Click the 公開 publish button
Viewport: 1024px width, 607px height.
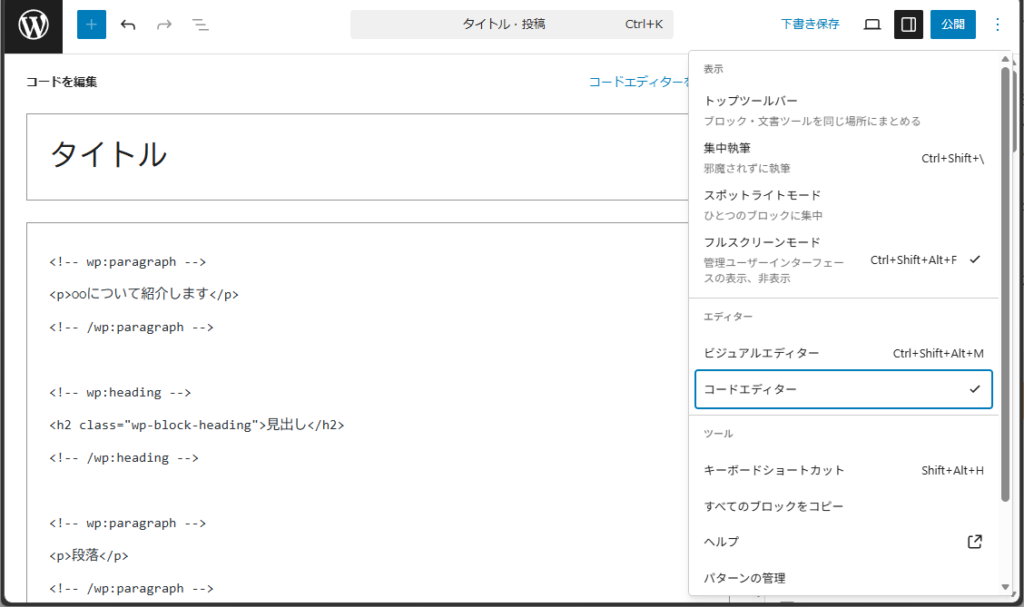click(x=952, y=24)
